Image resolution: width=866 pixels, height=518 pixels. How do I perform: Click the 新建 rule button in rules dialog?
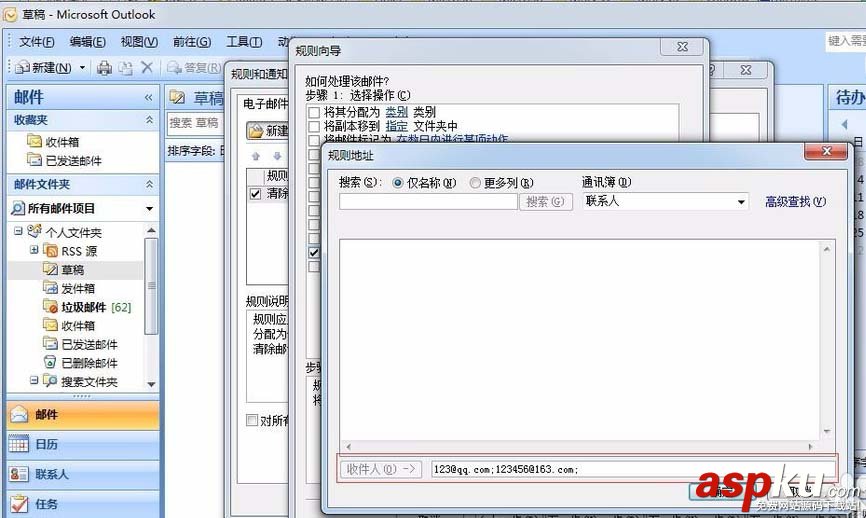(x=268, y=130)
